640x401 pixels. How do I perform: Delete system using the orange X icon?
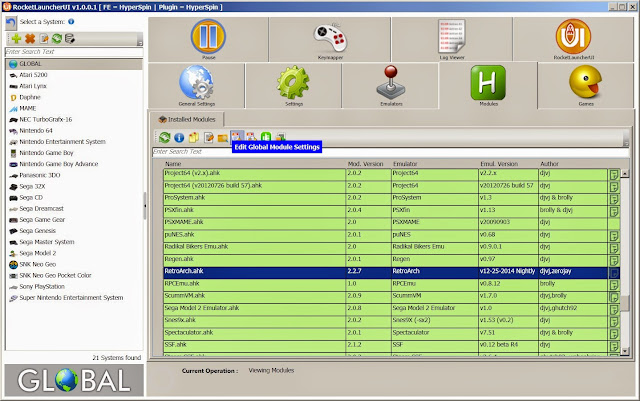pos(30,39)
